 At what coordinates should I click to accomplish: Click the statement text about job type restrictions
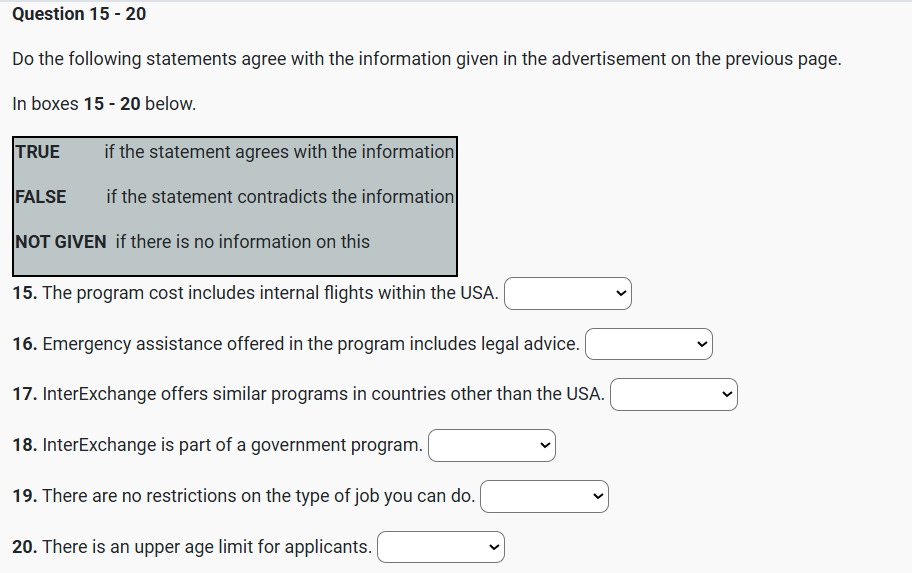click(x=258, y=496)
